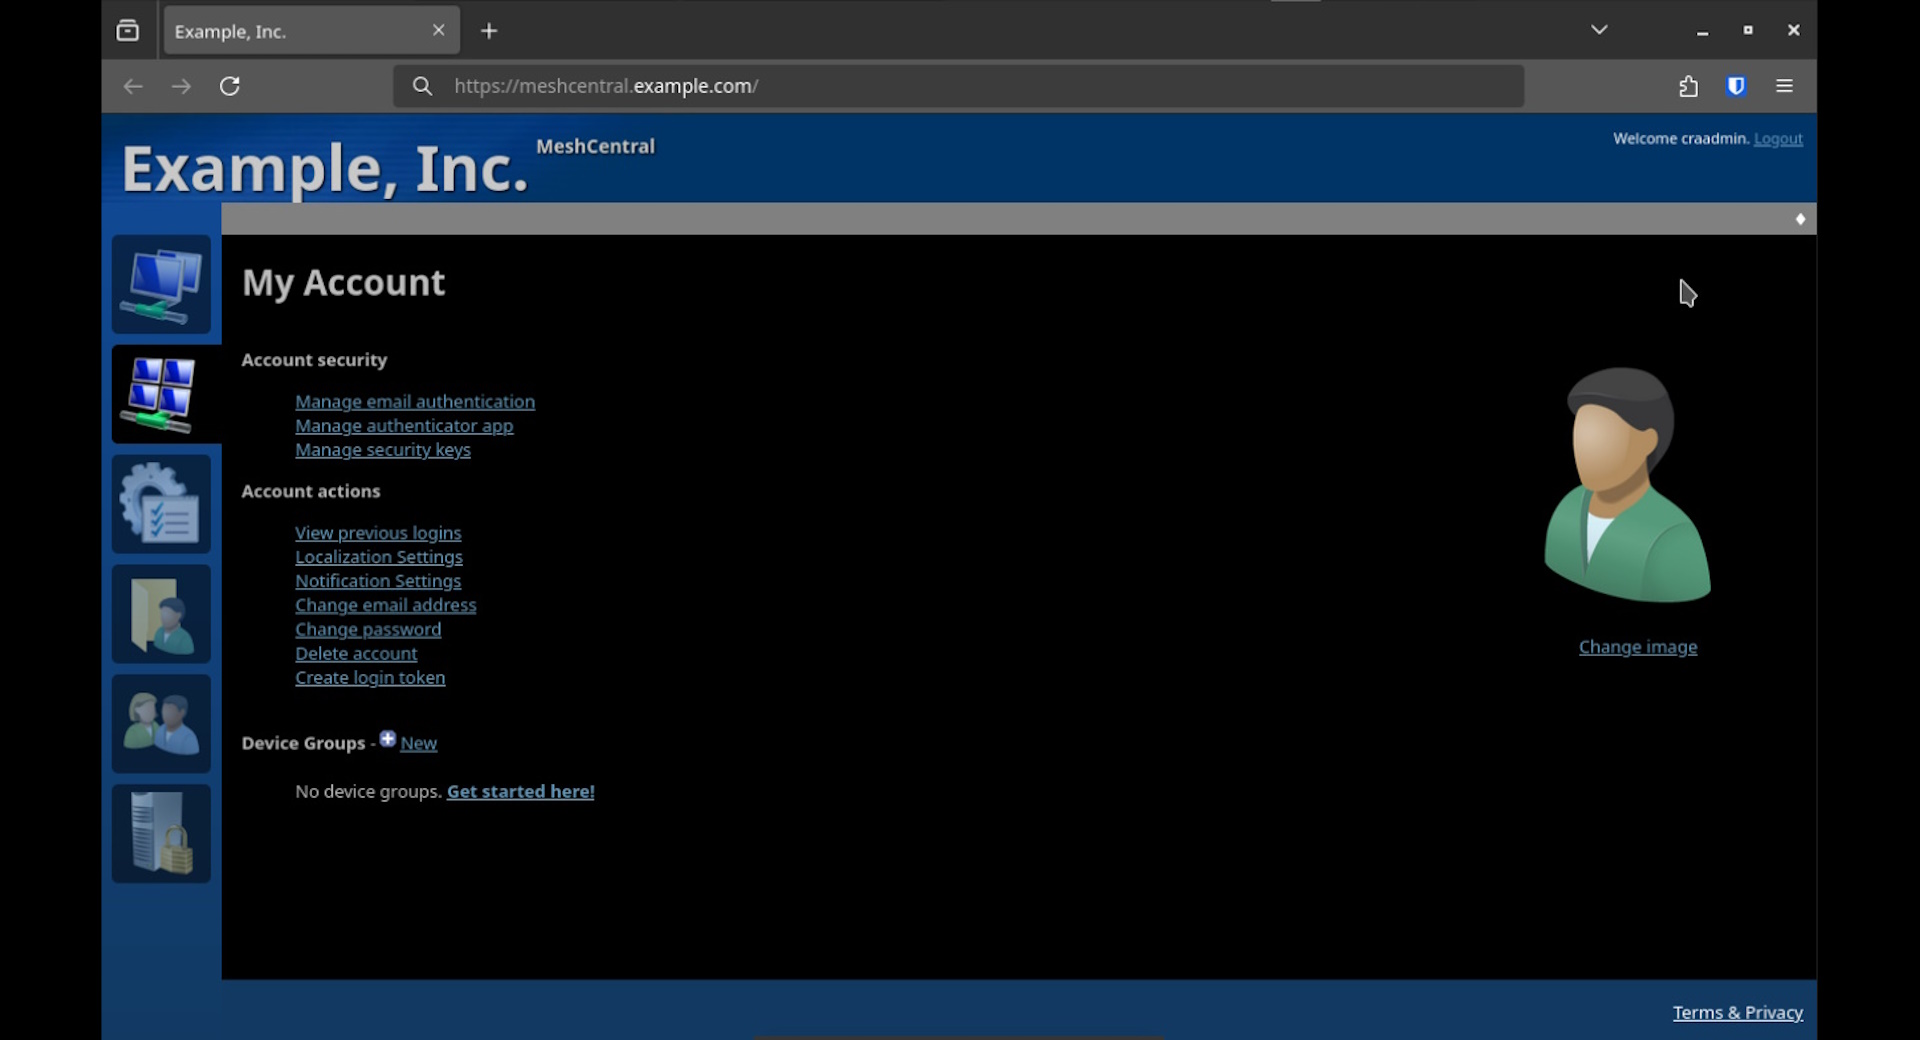Viewport: 1920px width, 1040px height.
Task: Select My Account sidebar icon
Action: [x=161, y=394]
